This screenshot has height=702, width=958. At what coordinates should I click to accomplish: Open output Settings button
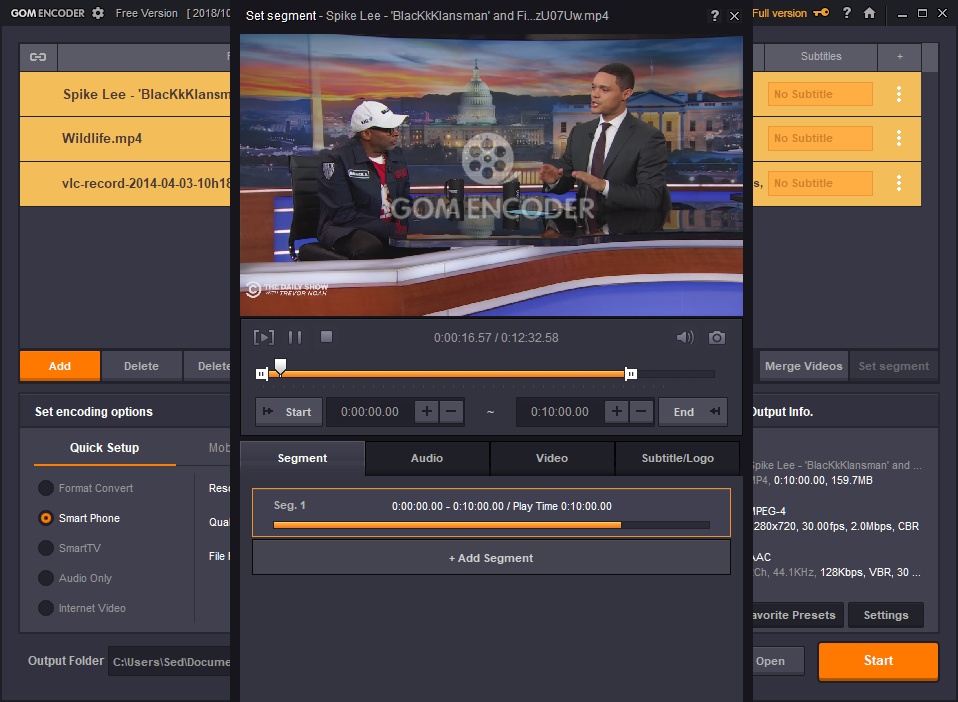[886, 615]
